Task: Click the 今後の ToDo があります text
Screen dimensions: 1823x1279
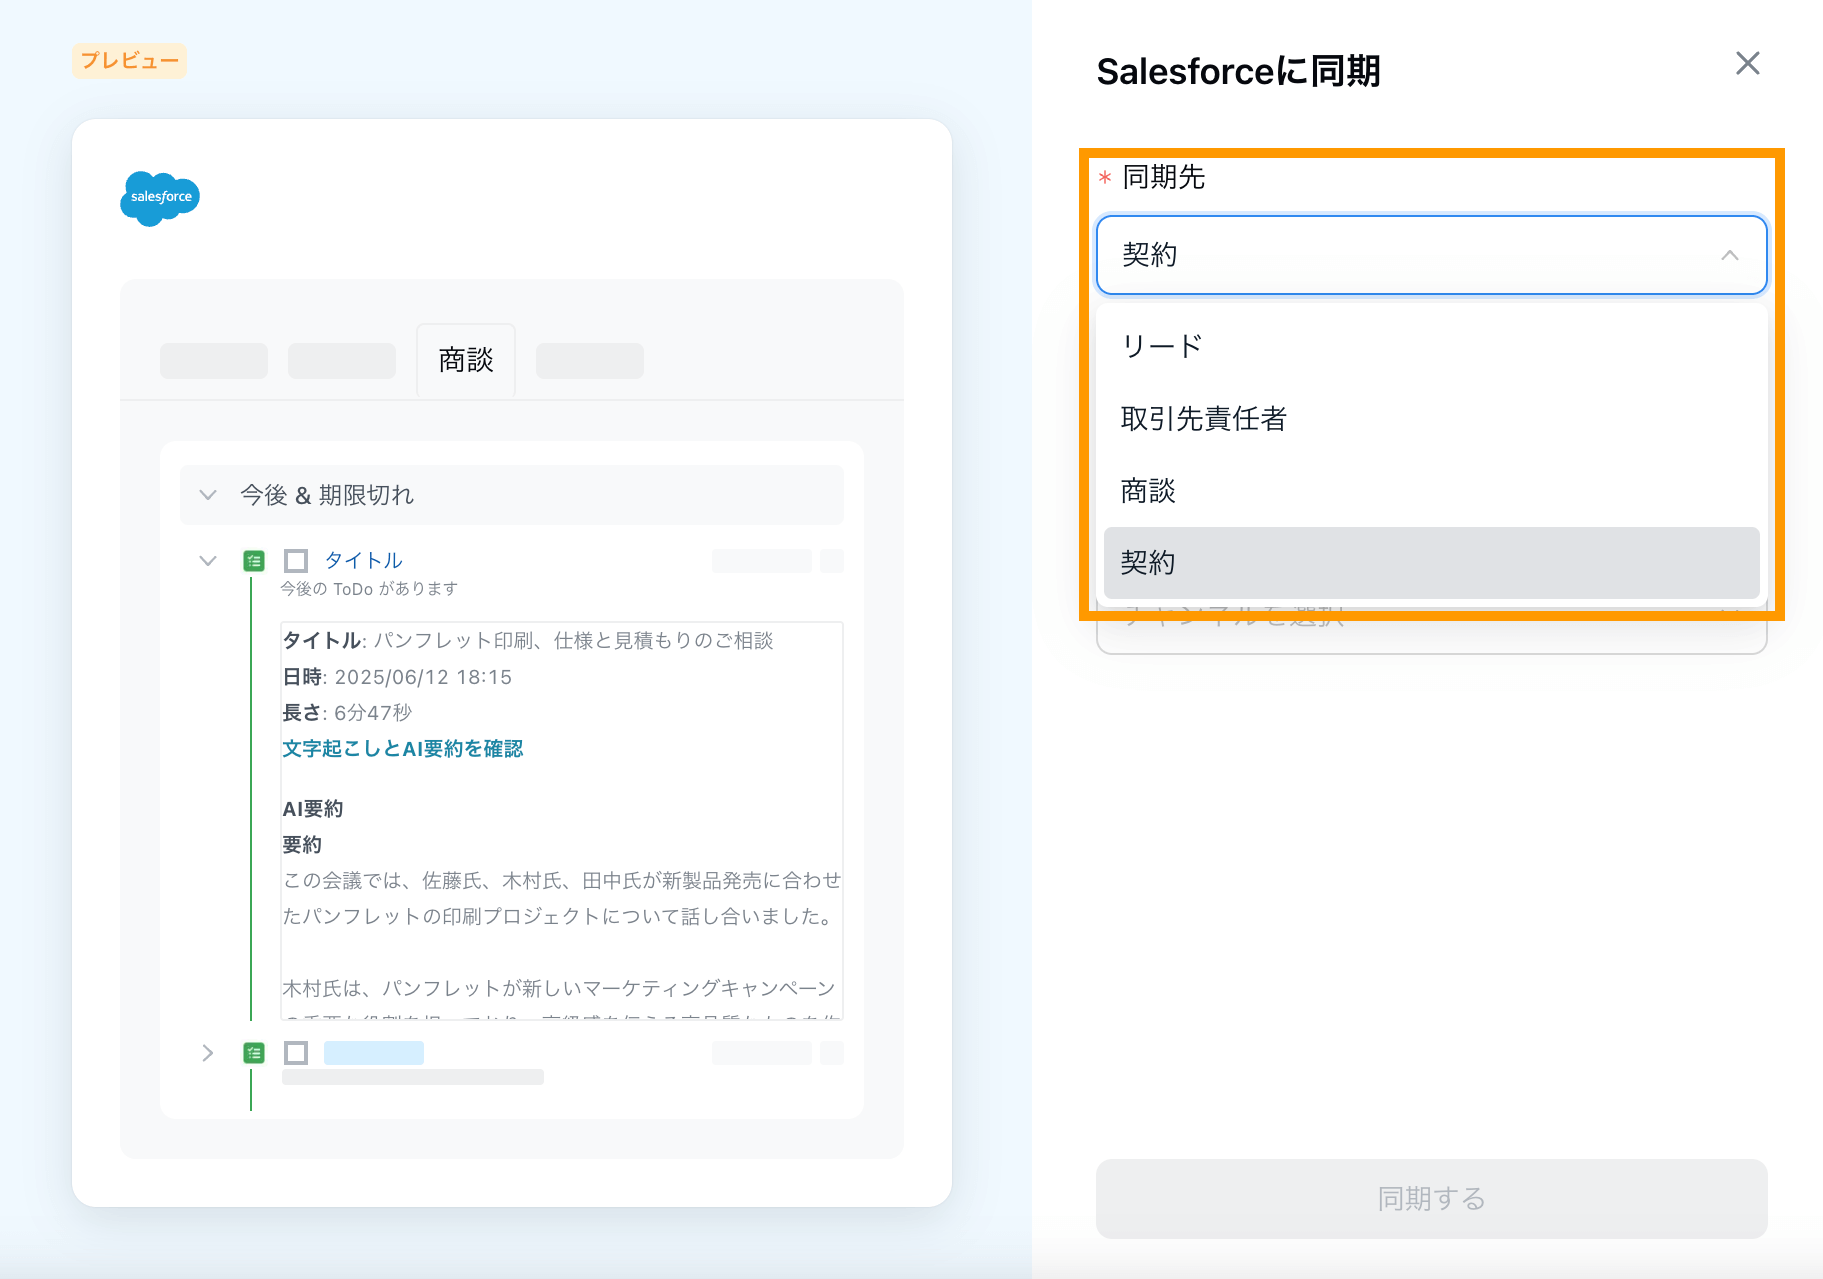Action: click(x=369, y=589)
